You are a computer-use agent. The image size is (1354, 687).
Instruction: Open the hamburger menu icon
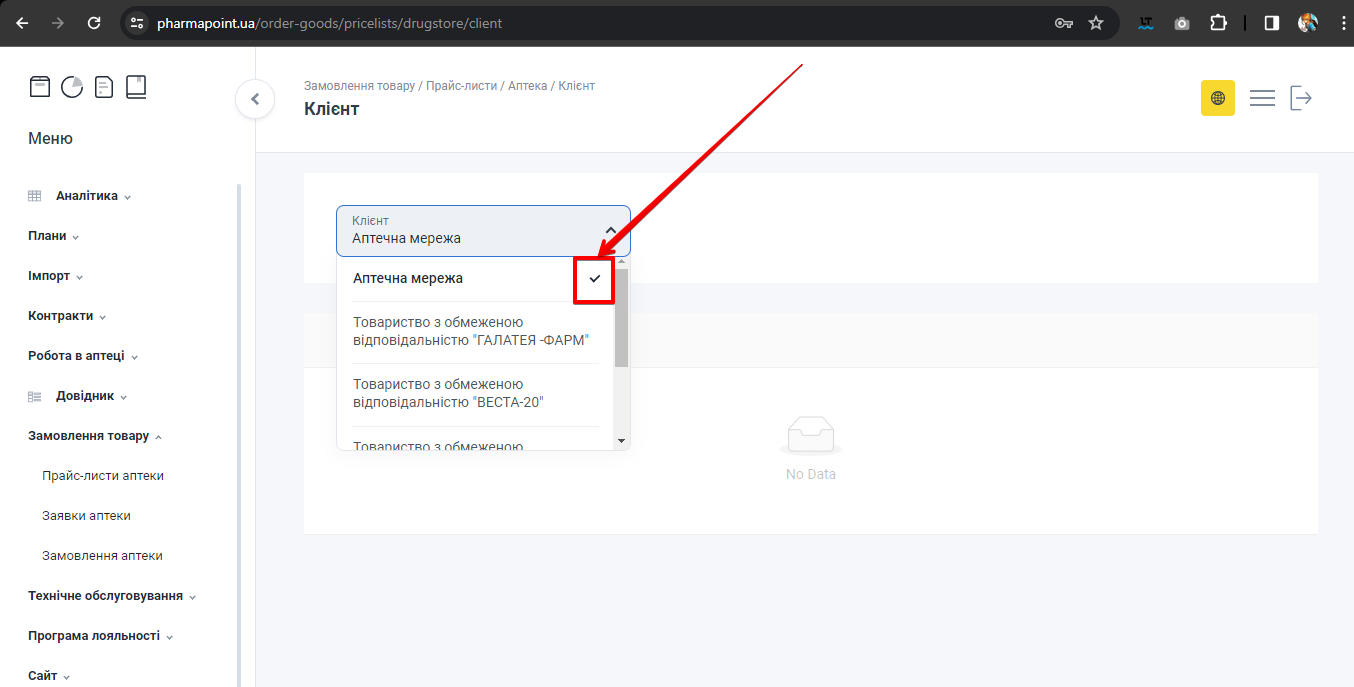(x=1262, y=98)
